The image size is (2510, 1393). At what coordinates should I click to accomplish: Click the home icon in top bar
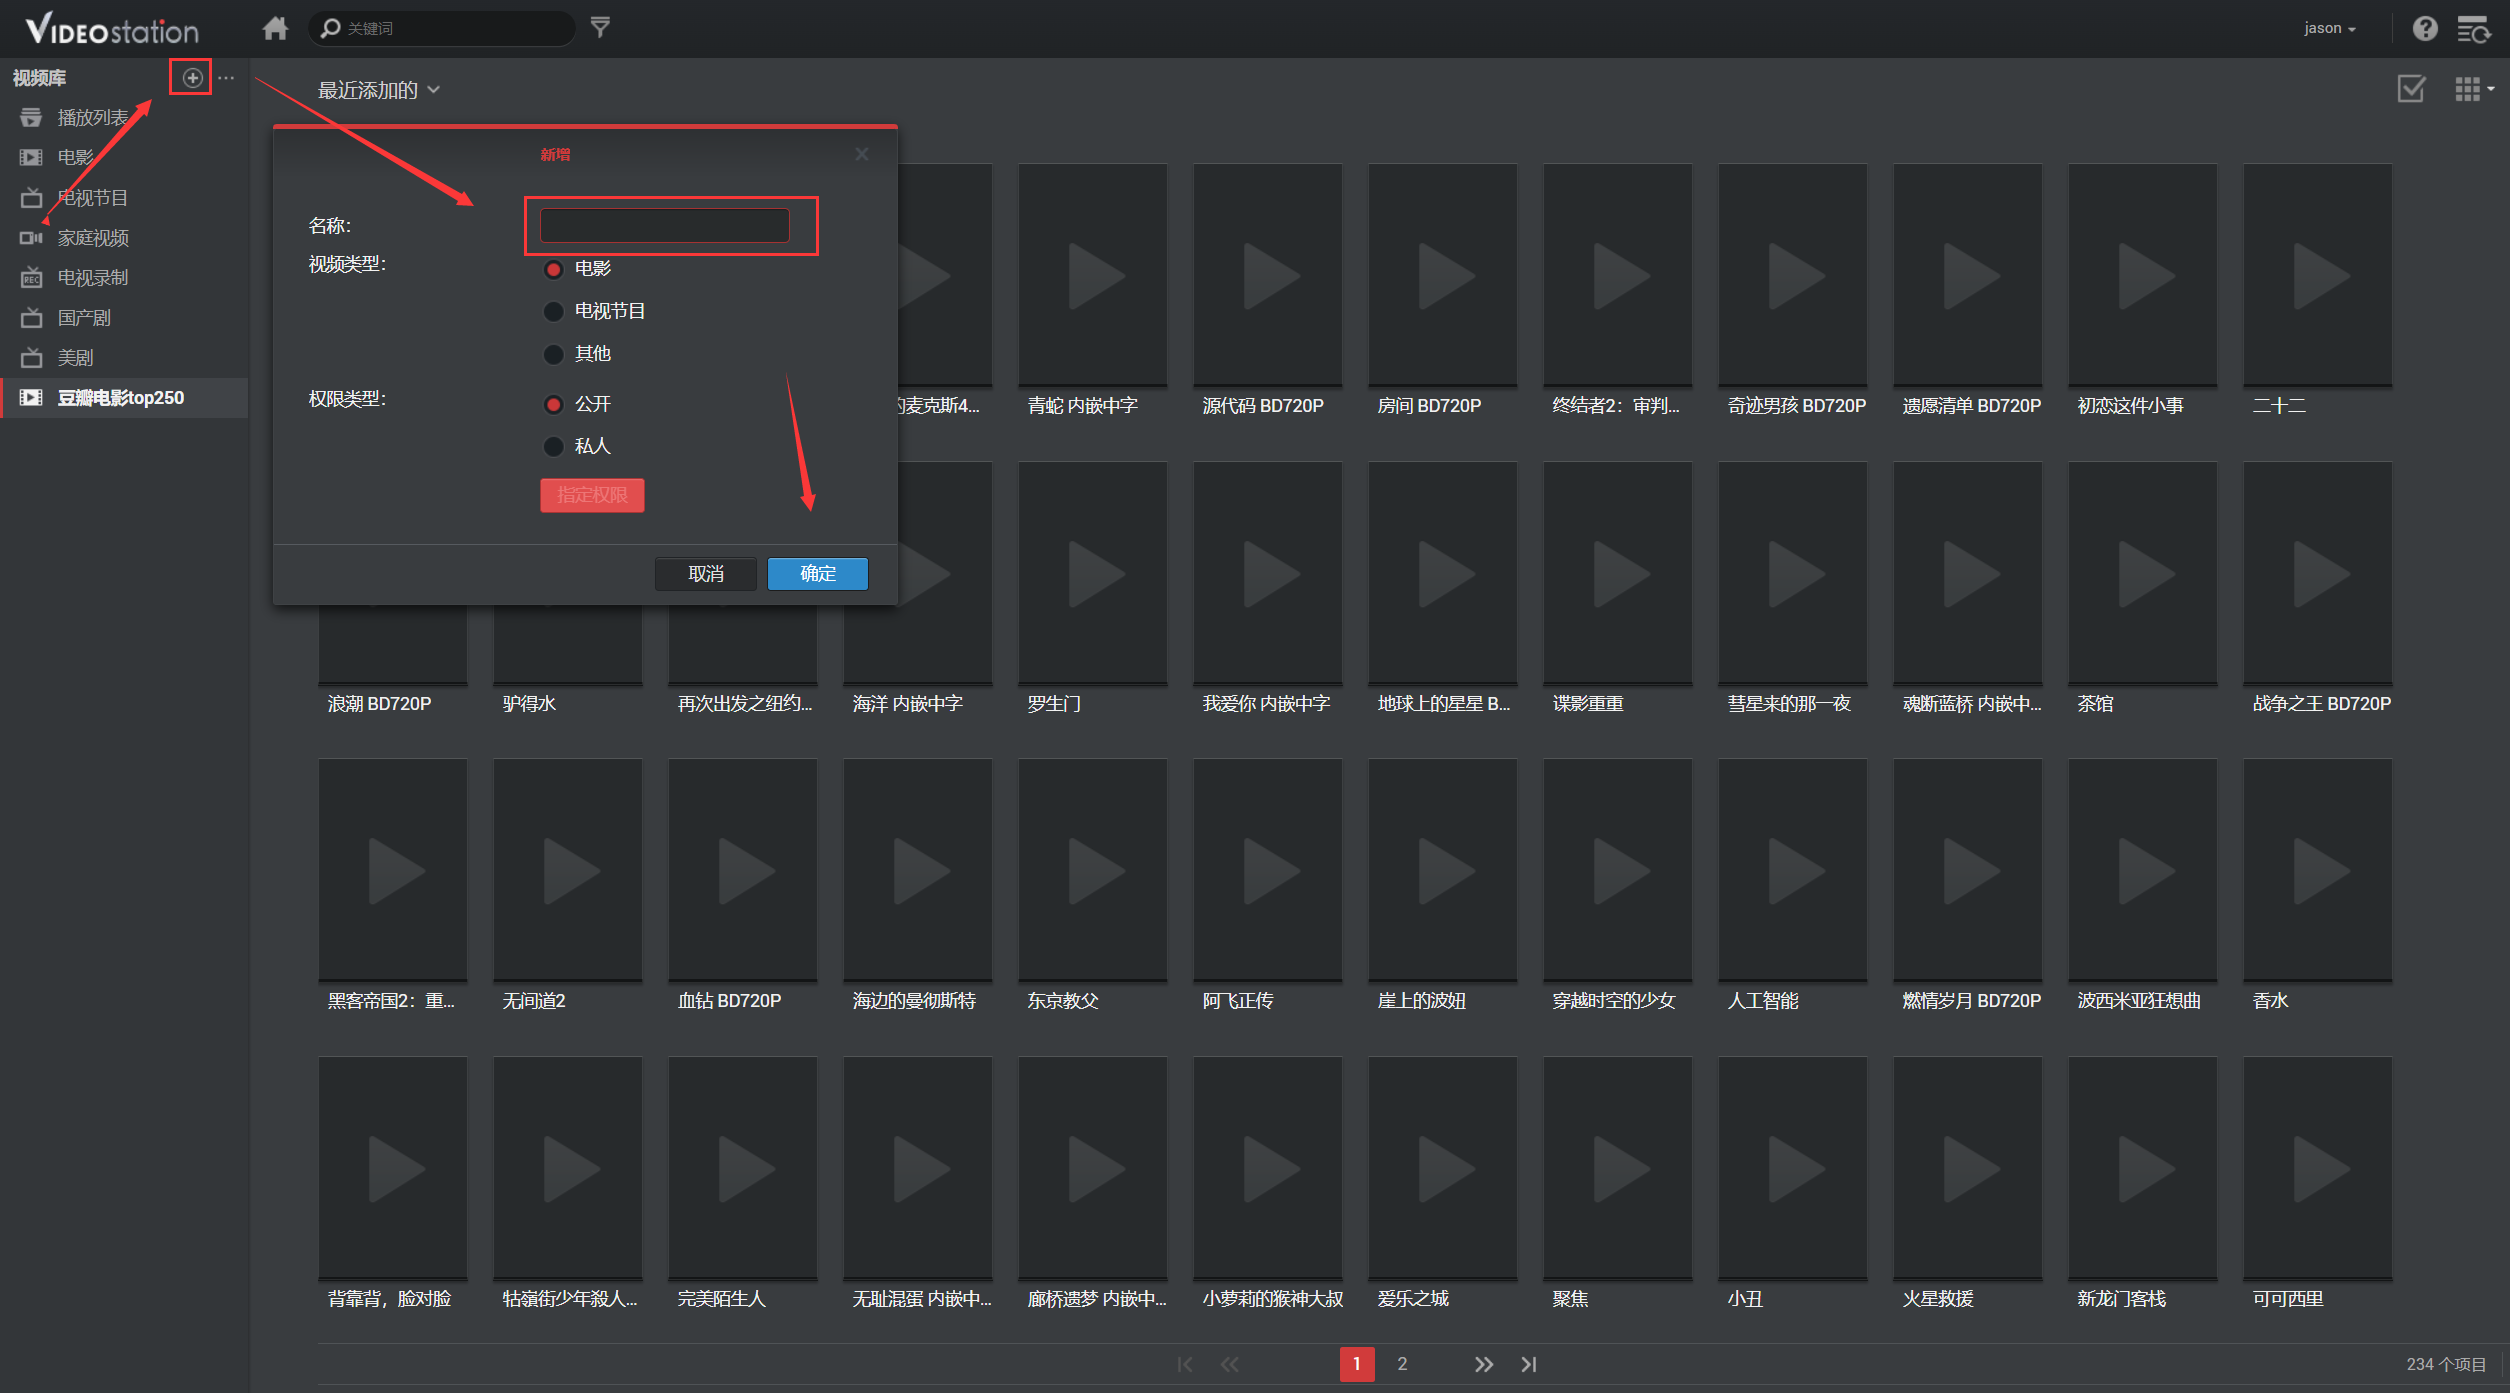[275, 28]
